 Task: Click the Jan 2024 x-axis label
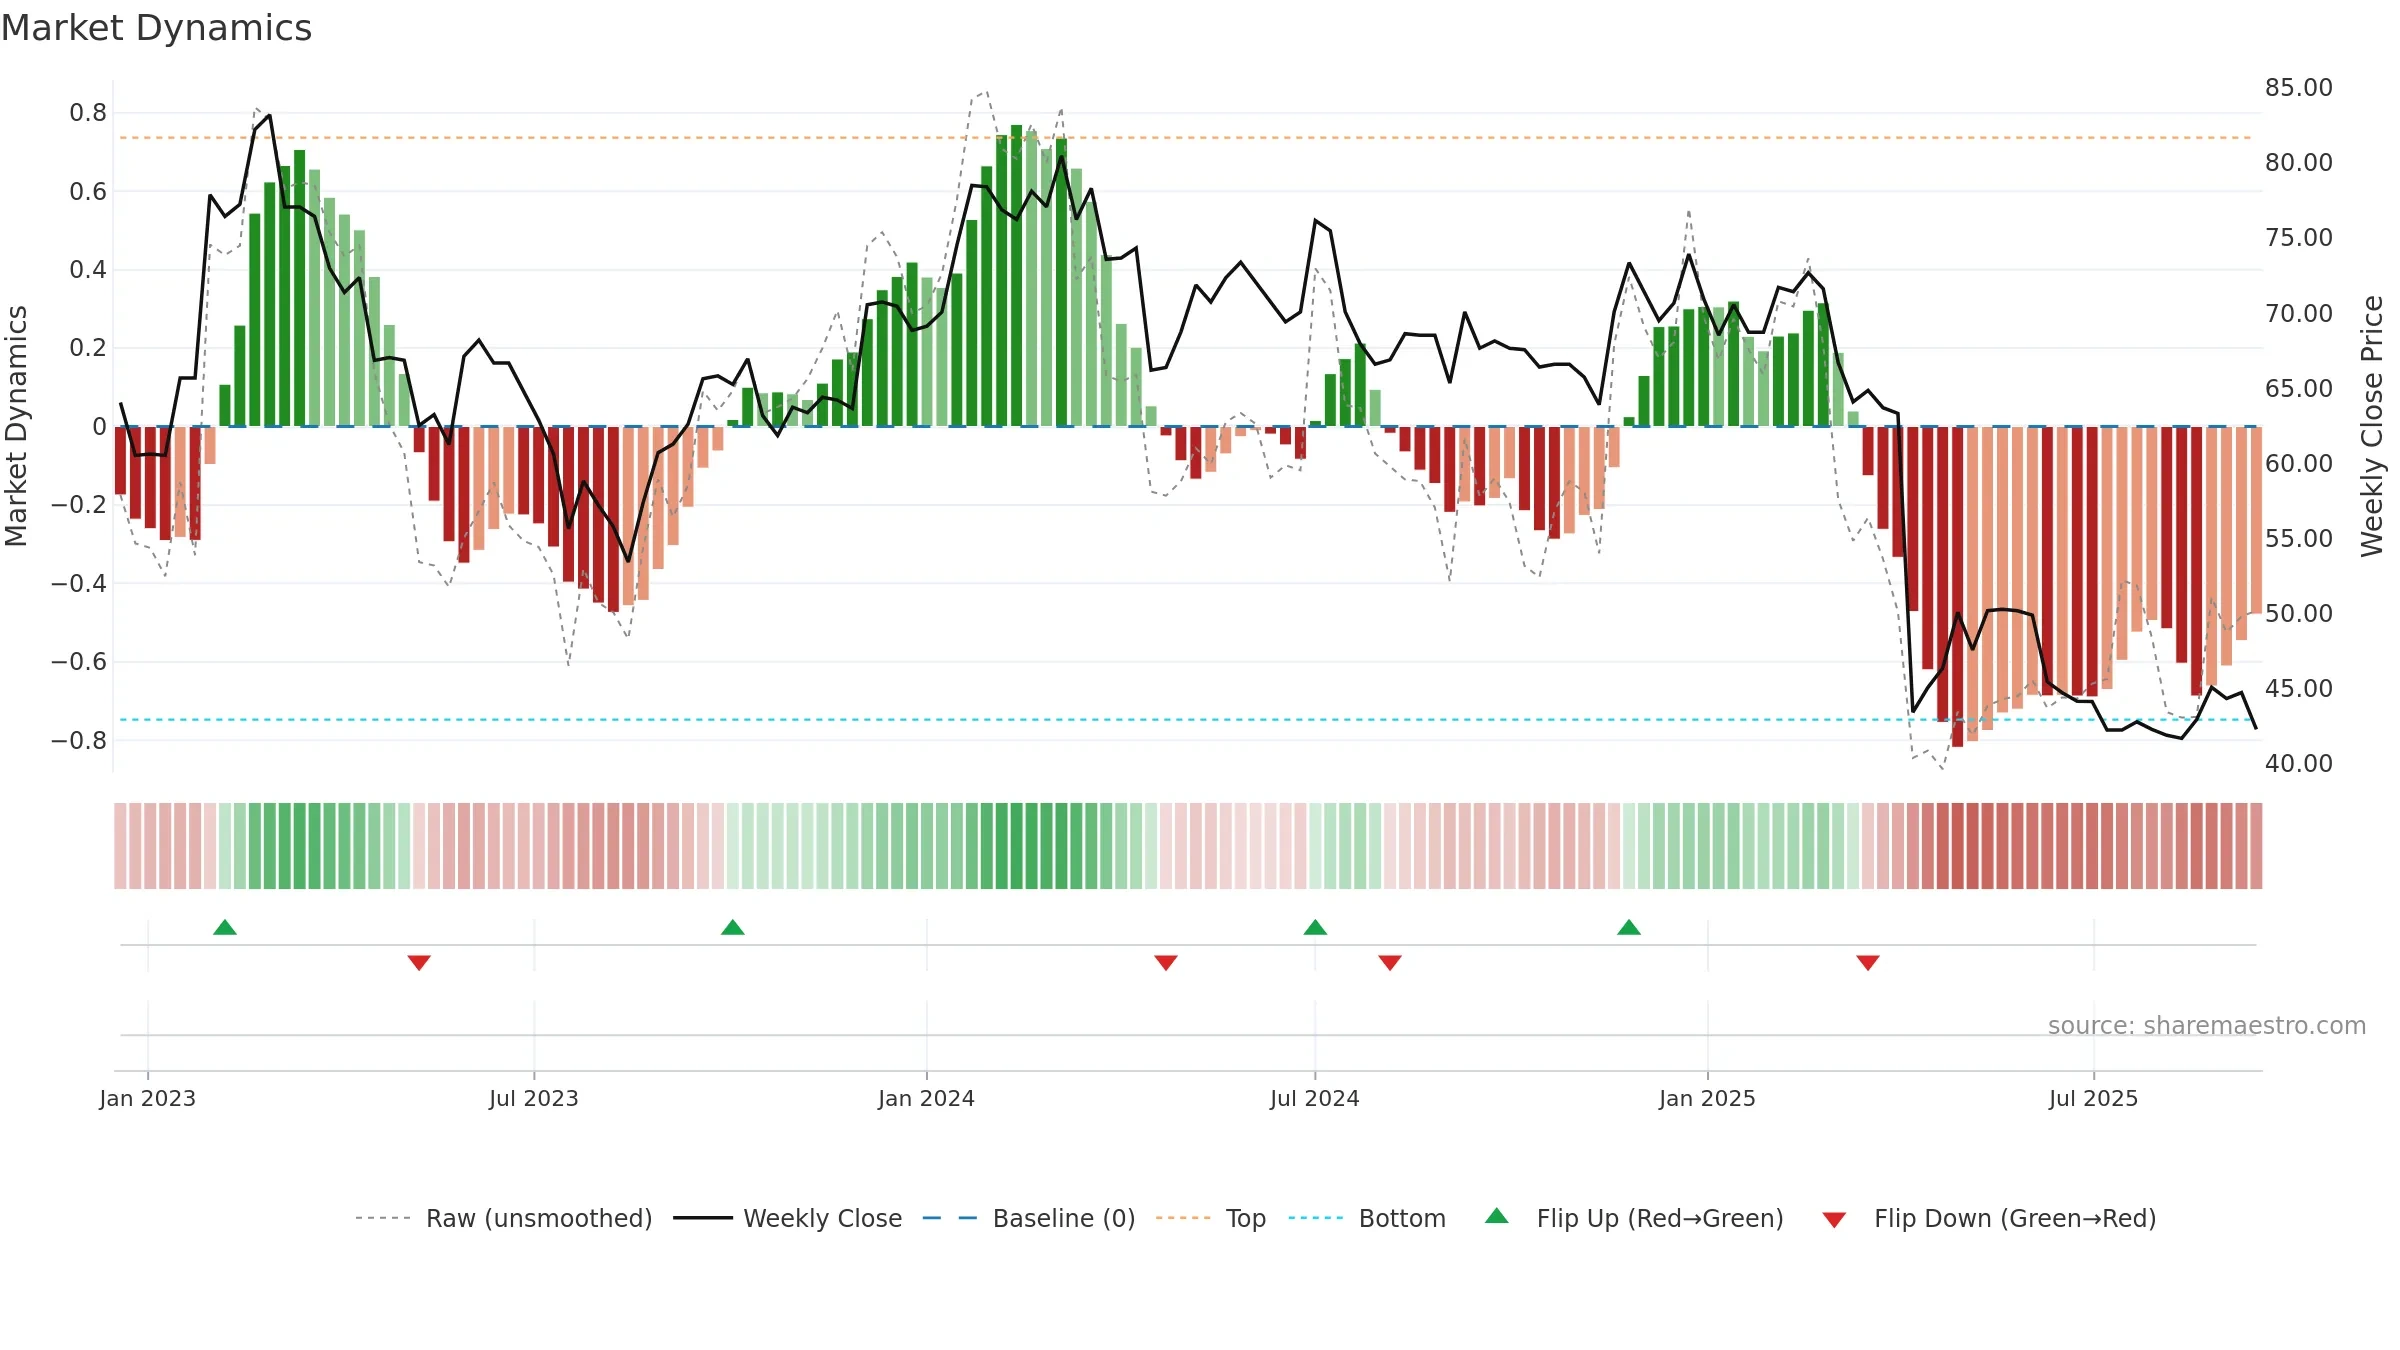tap(927, 1099)
